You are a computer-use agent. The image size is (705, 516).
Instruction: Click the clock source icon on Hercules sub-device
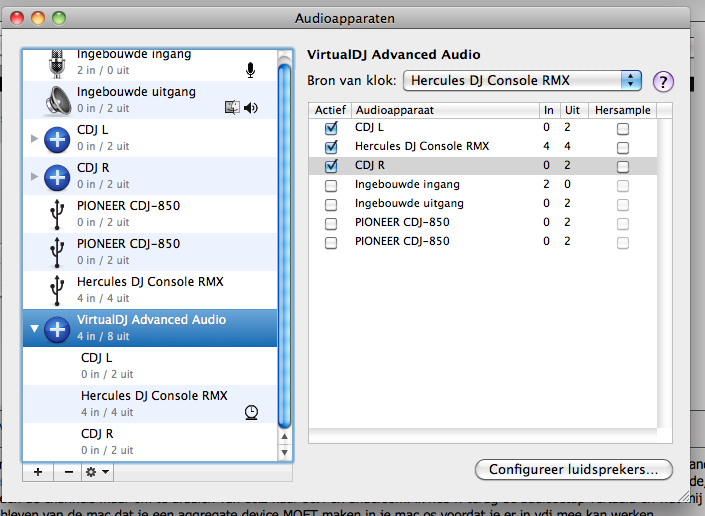click(x=251, y=412)
